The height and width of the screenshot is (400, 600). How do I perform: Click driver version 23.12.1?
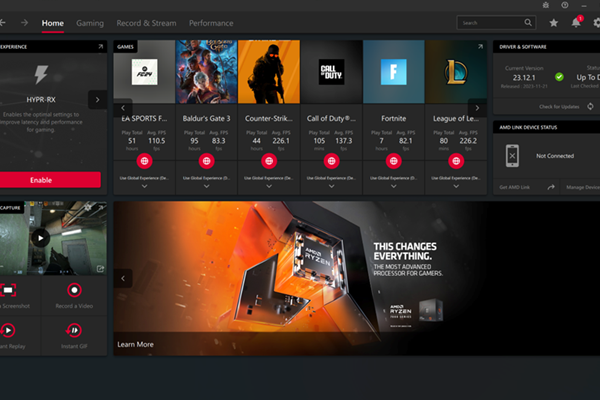coord(524,78)
